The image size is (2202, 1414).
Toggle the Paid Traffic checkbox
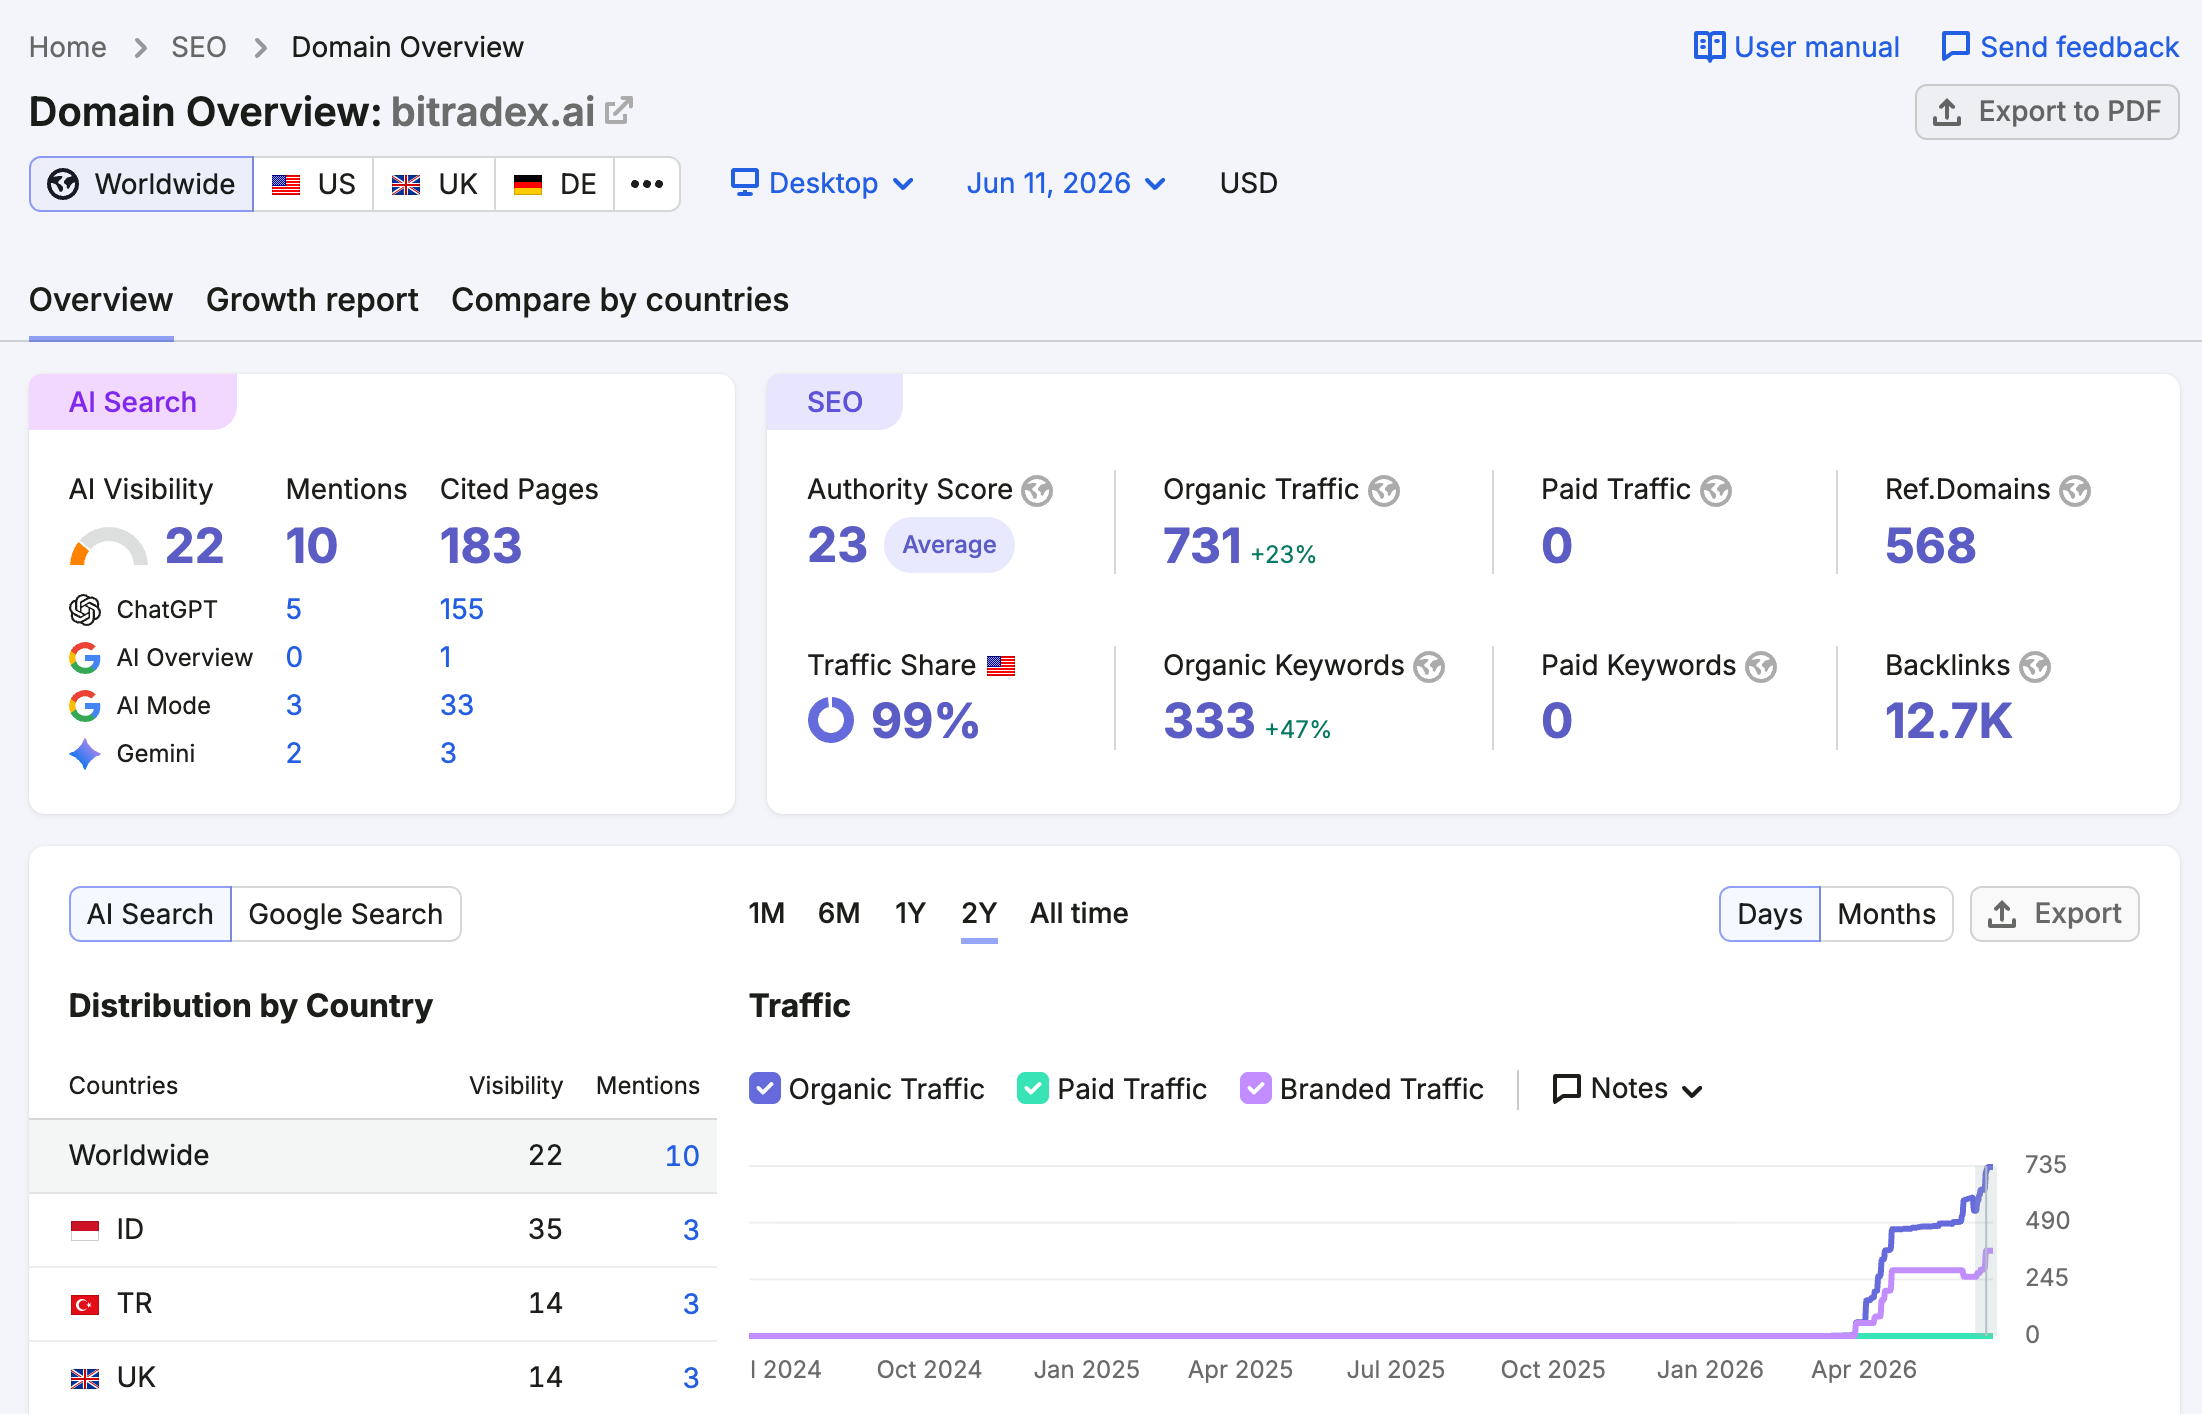click(x=1033, y=1088)
